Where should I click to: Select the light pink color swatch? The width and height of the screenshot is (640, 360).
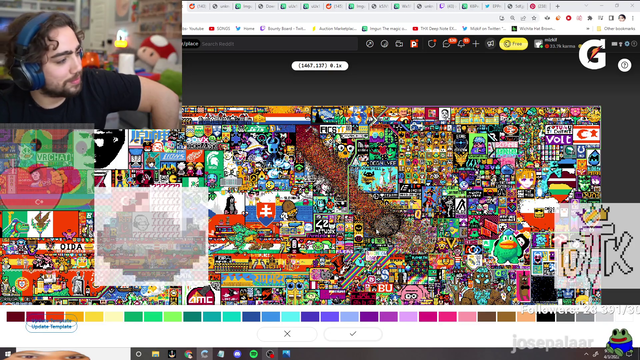point(467,316)
